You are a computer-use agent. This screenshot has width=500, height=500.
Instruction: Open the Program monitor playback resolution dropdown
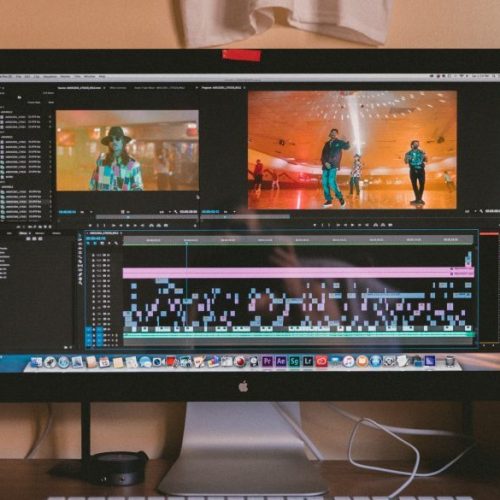pyautogui.click(x=471, y=211)
